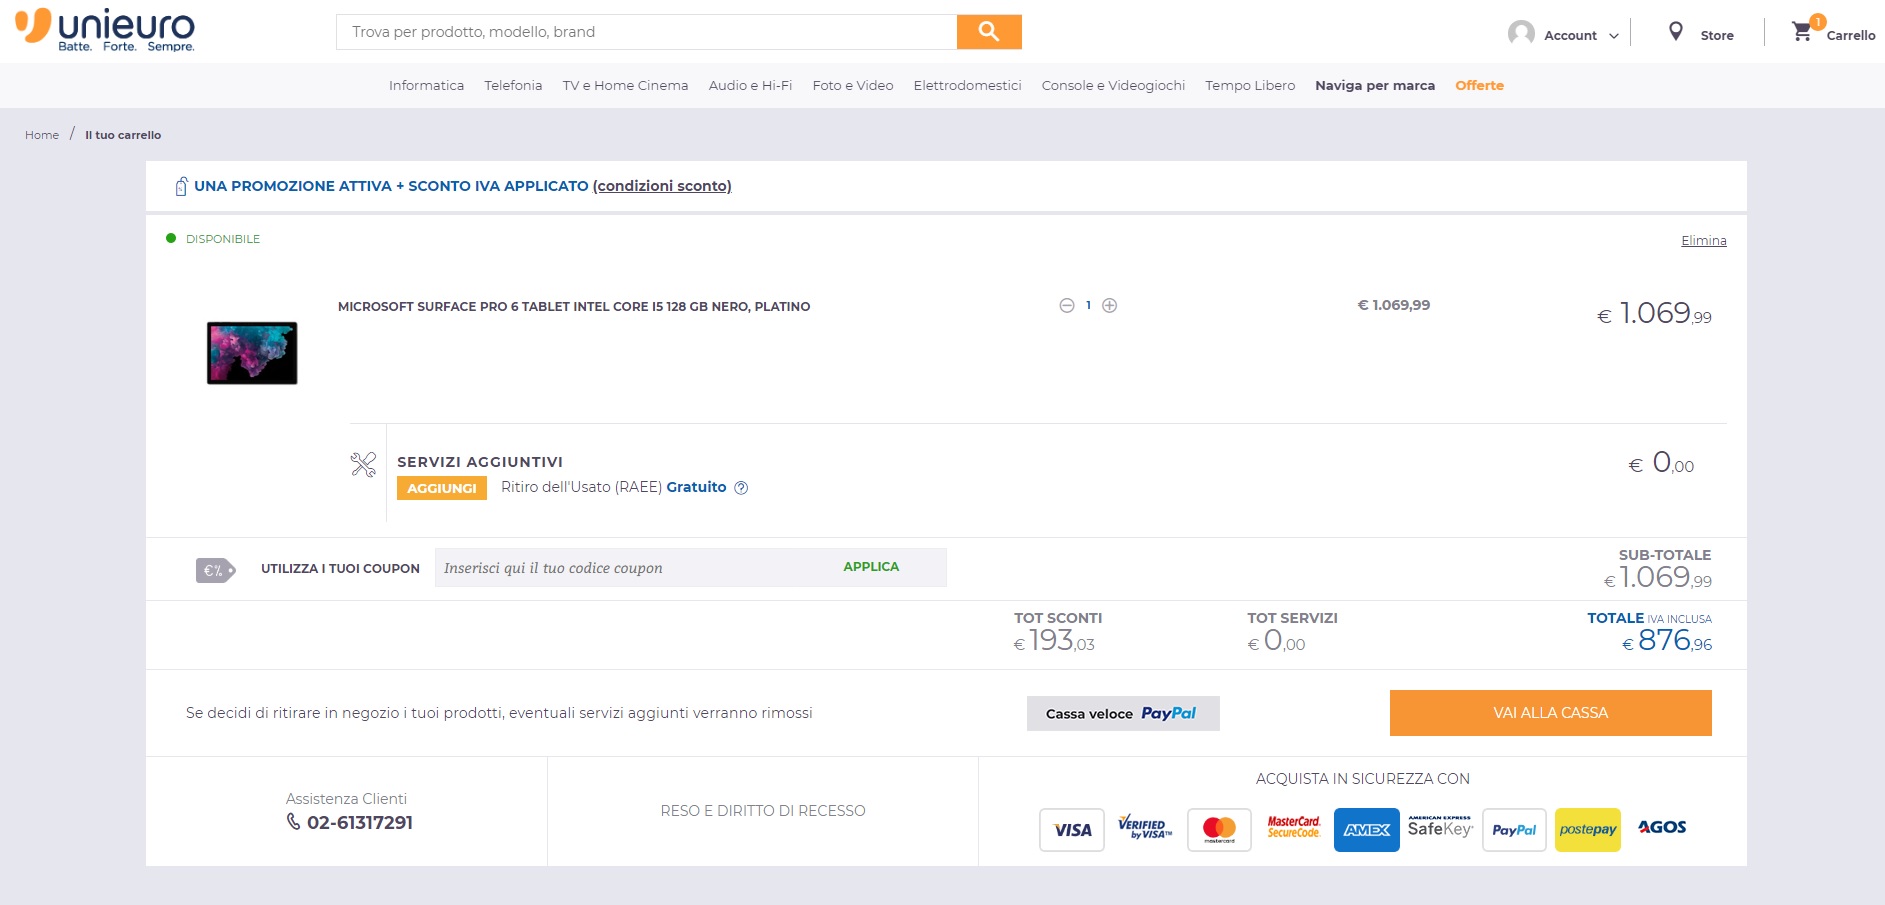The height and width of the screenshot is (905, 1885).
Task: Open the shopping cart icon
Action: pos(1802,32)
